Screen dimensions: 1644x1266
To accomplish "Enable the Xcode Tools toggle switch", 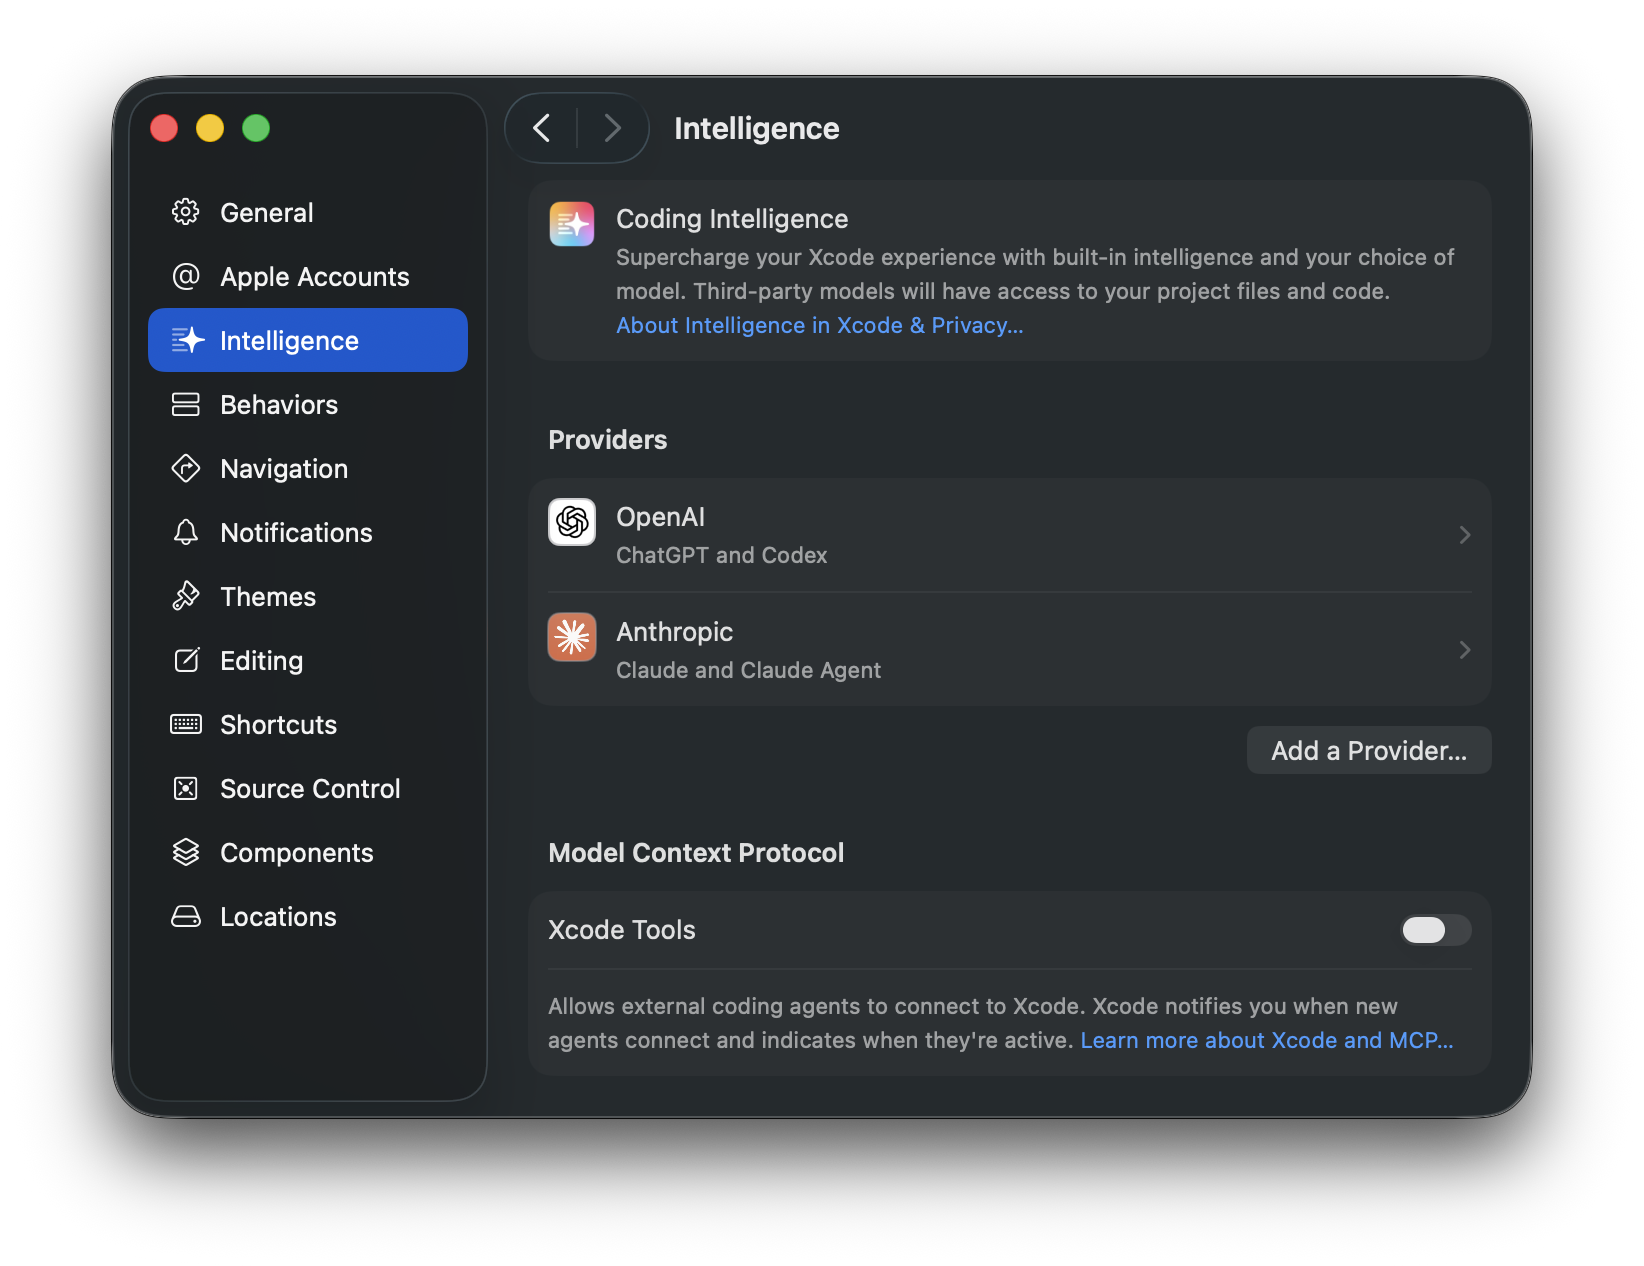I will pos(1435,930).
